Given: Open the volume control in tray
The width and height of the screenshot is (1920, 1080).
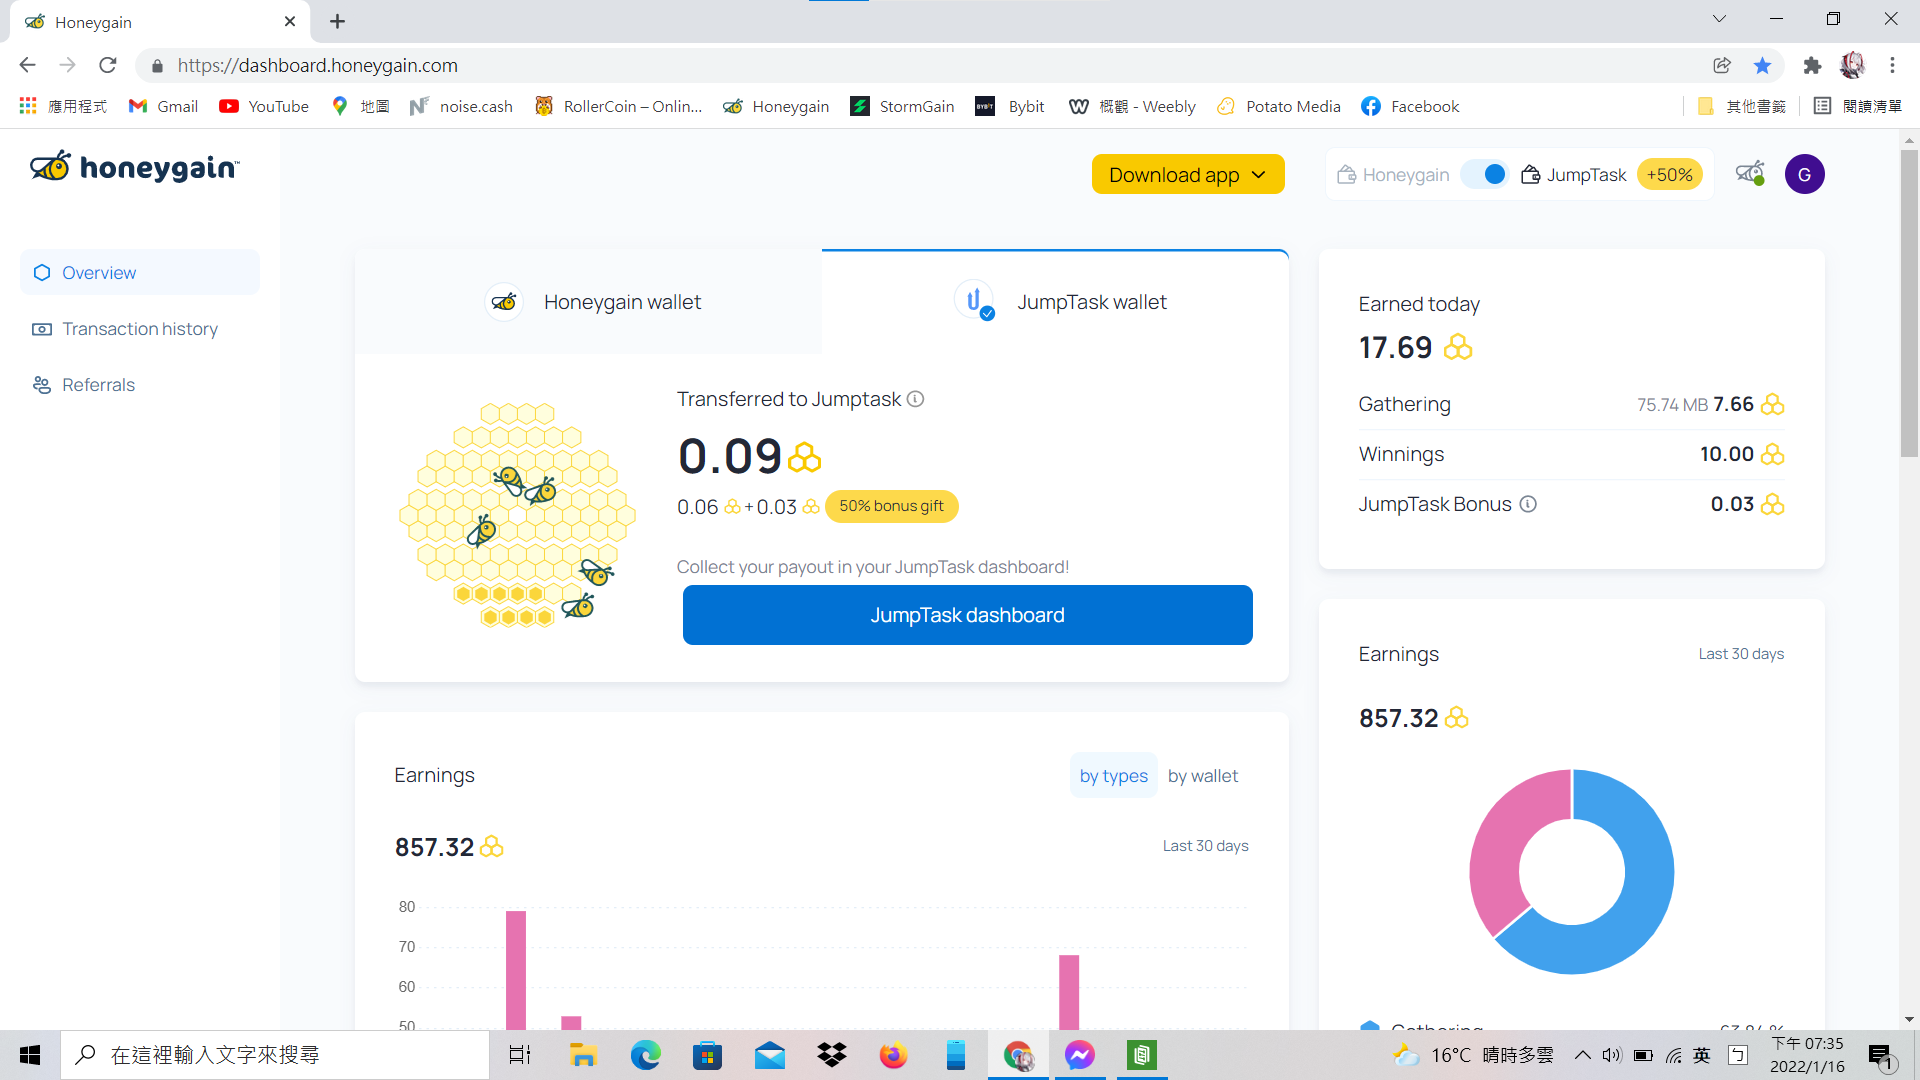Looking at the screenshot, I should pos(1611,1055).
